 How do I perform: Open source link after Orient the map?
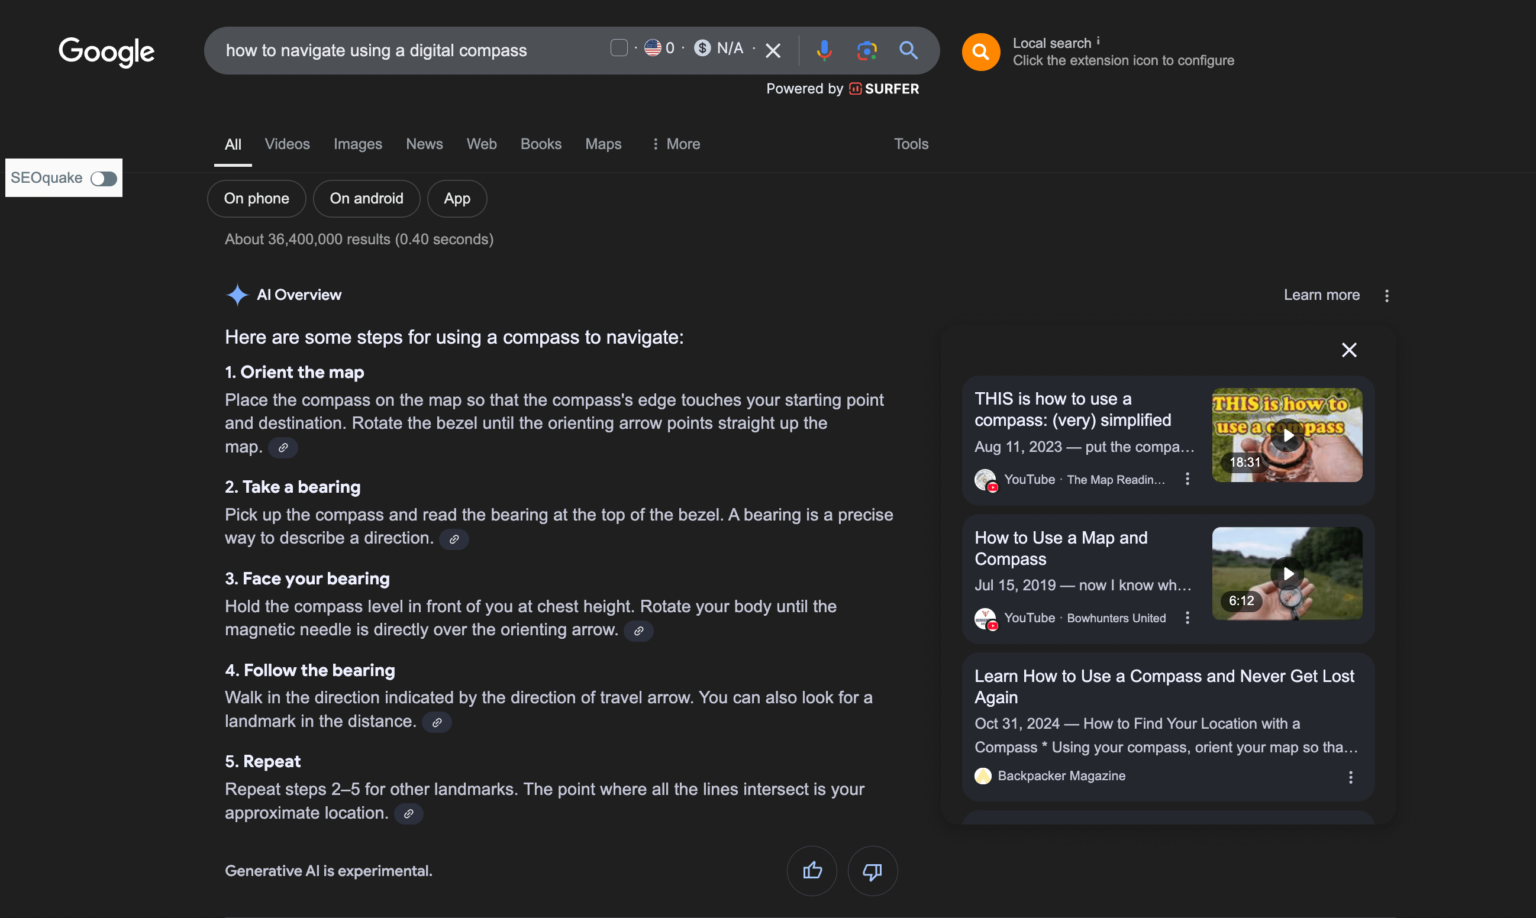tap(283, 448)
